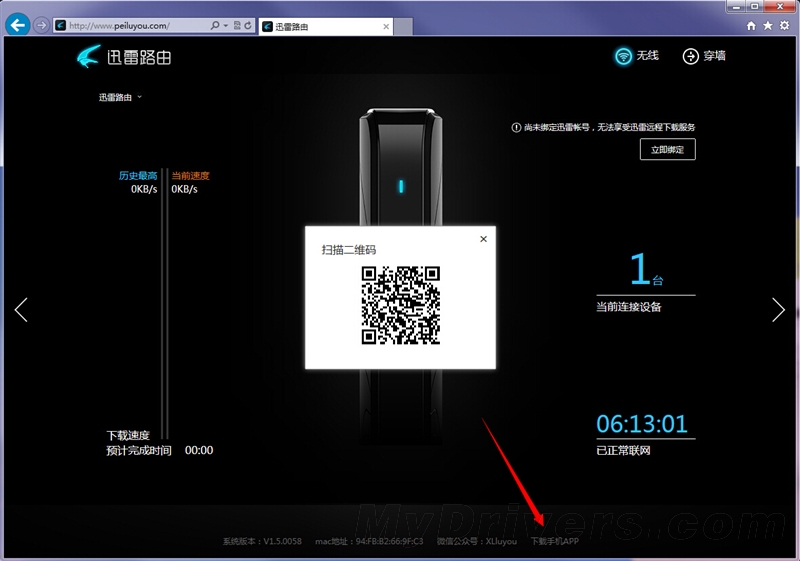Close the 扫描二维码 popup
Image resolution: width=800 pixels, height=561 pixels.
coord(484,239)
